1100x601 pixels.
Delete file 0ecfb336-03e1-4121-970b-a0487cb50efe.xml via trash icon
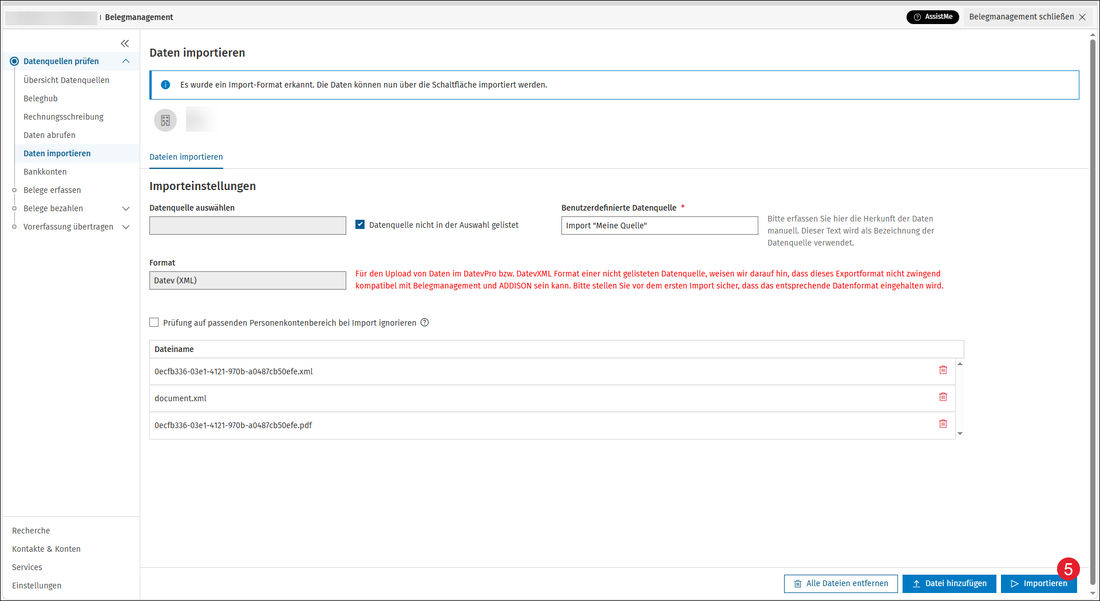(943, 370)
